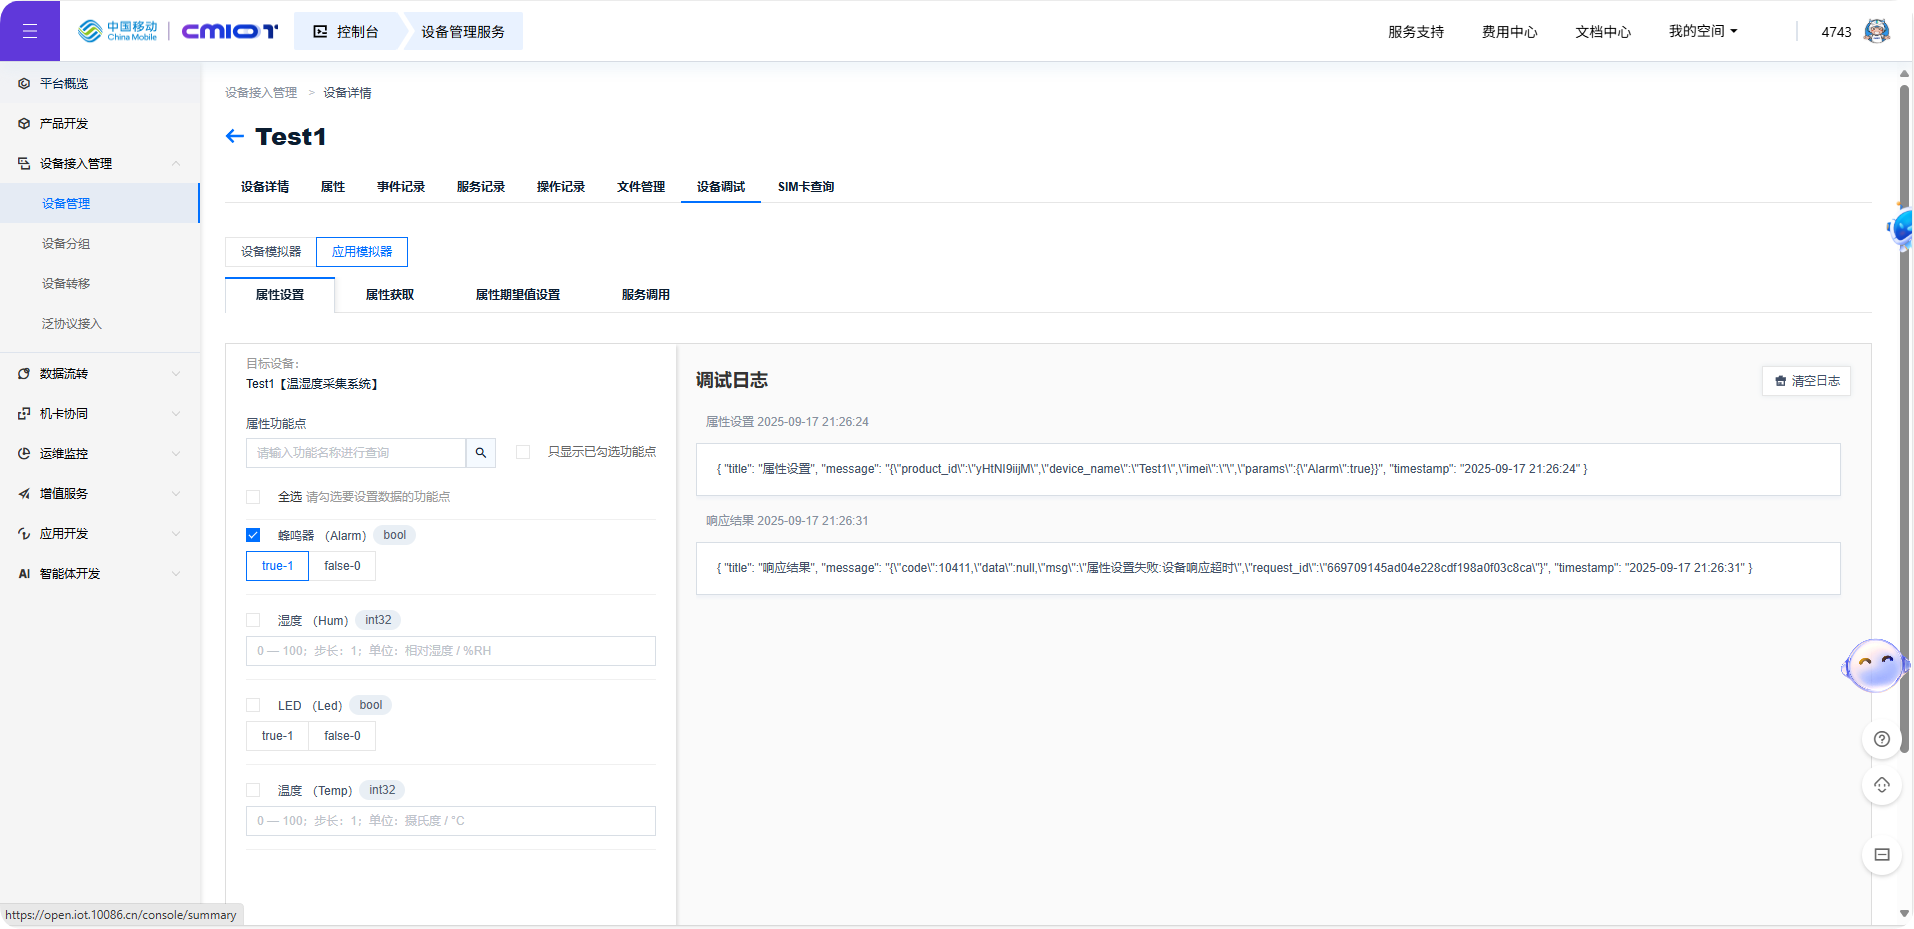Select the 平台概览 sidebar icon

click(24, 83)
